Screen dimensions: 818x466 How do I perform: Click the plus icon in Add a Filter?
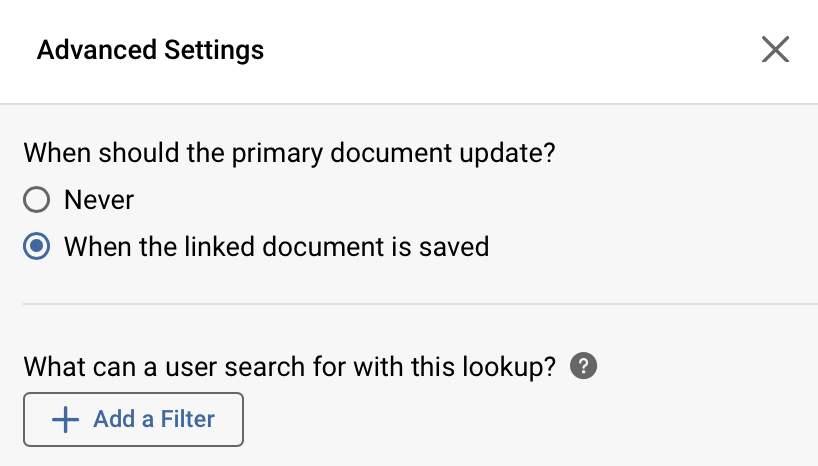pos(65,419)
